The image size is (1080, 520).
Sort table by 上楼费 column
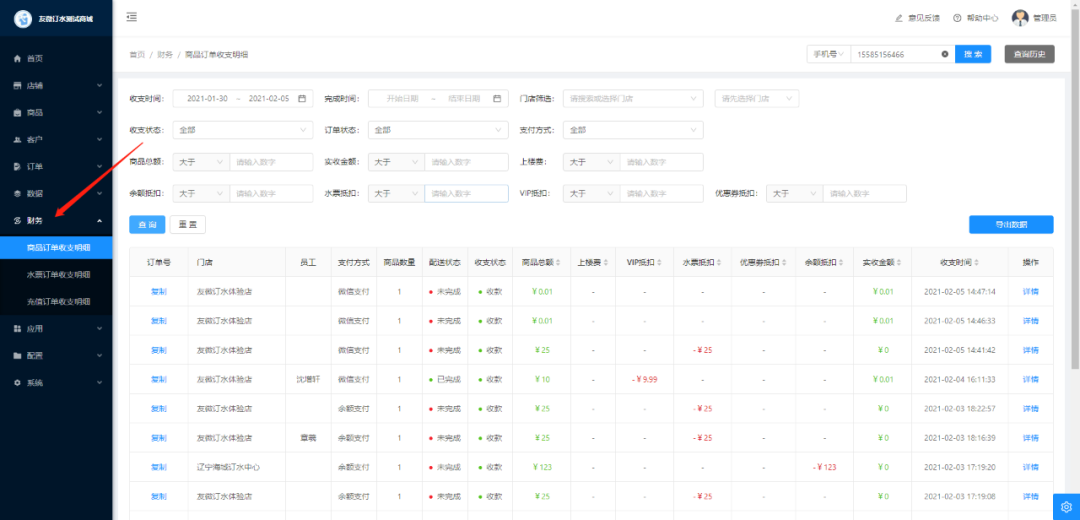(608, 262)
